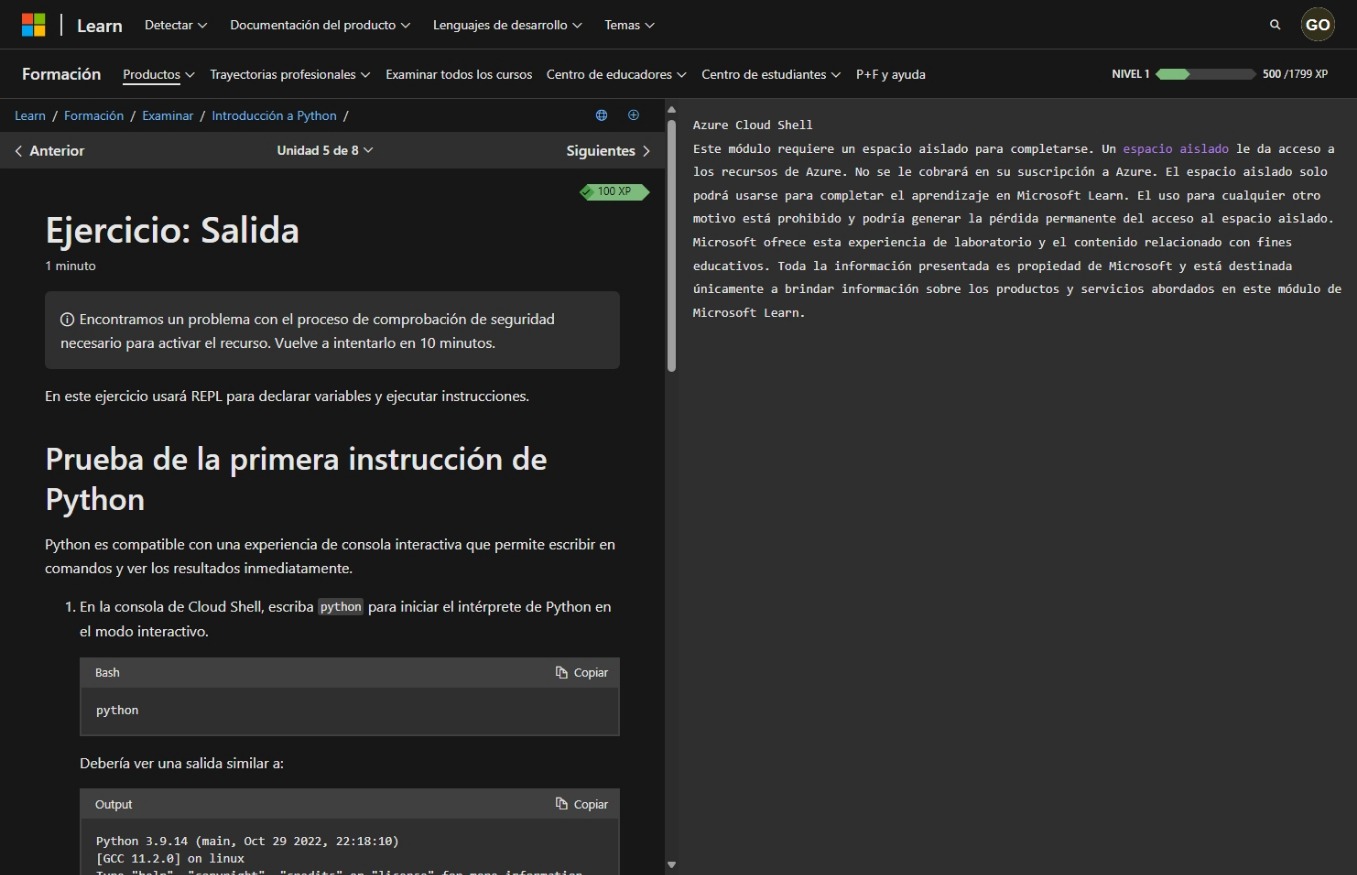1357x875 pixels.
Task: Click the inline python code snippet
Action: [x=341, y=607]
